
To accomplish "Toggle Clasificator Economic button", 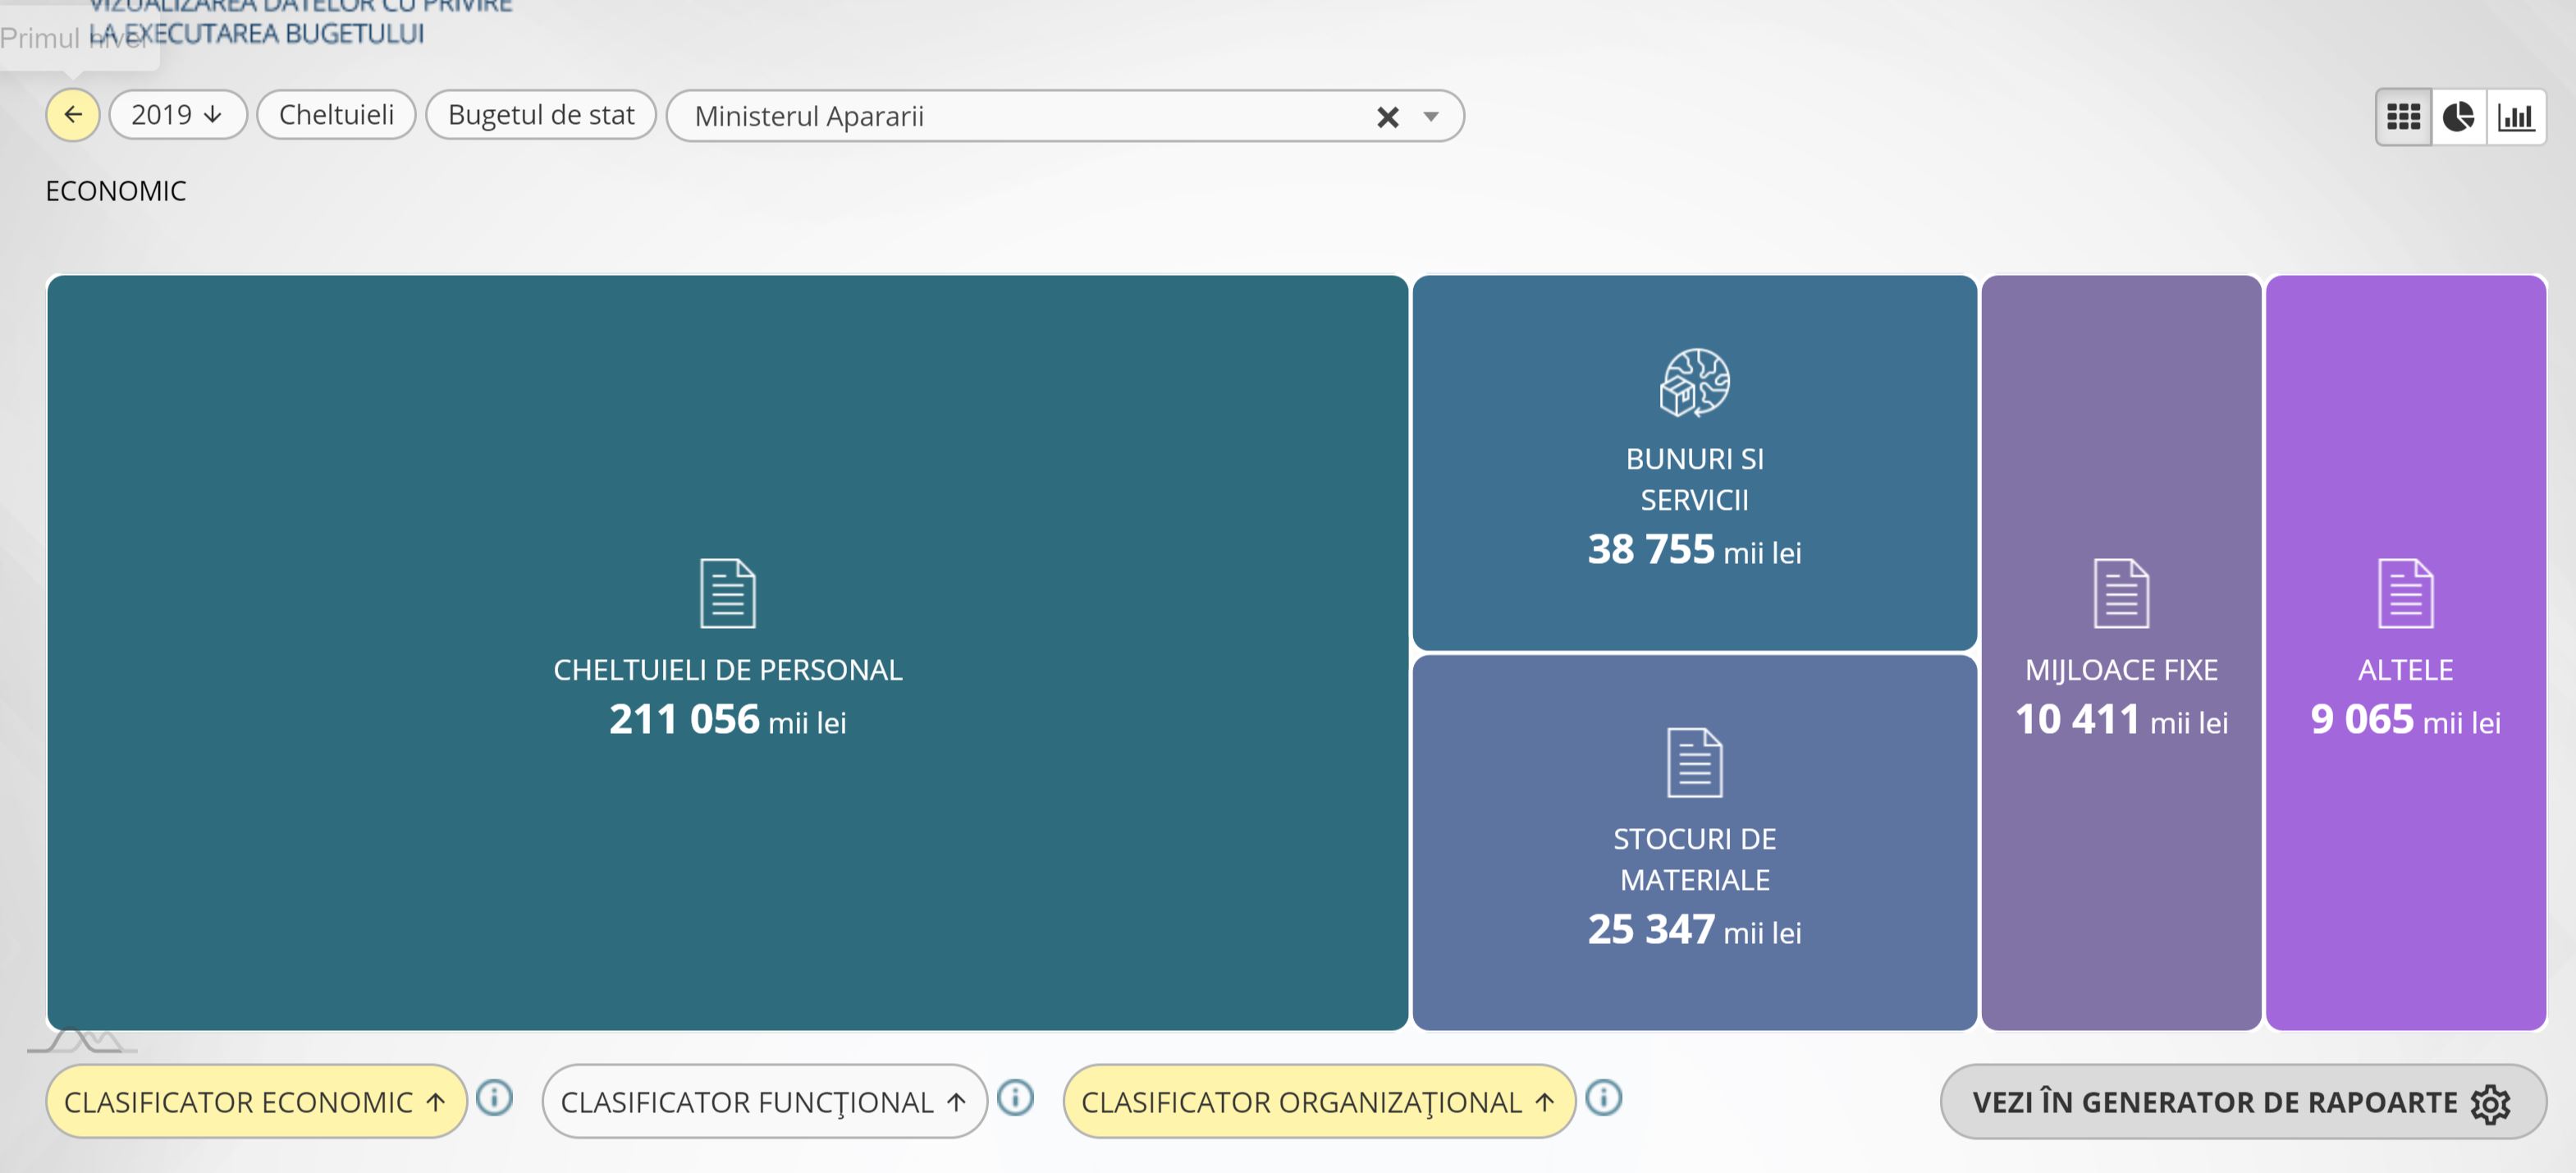I will pyautogui.click(x=256, y=1101).
